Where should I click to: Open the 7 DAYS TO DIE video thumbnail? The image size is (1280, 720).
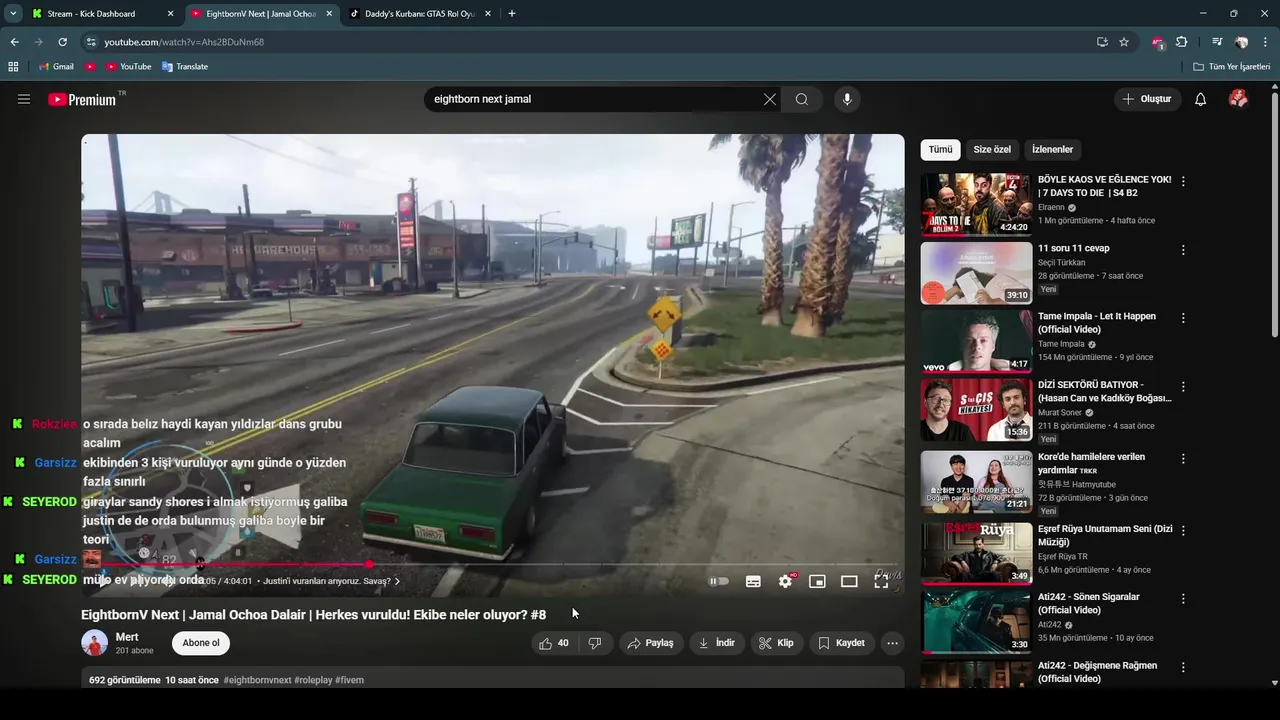click(x=976, y=205)
